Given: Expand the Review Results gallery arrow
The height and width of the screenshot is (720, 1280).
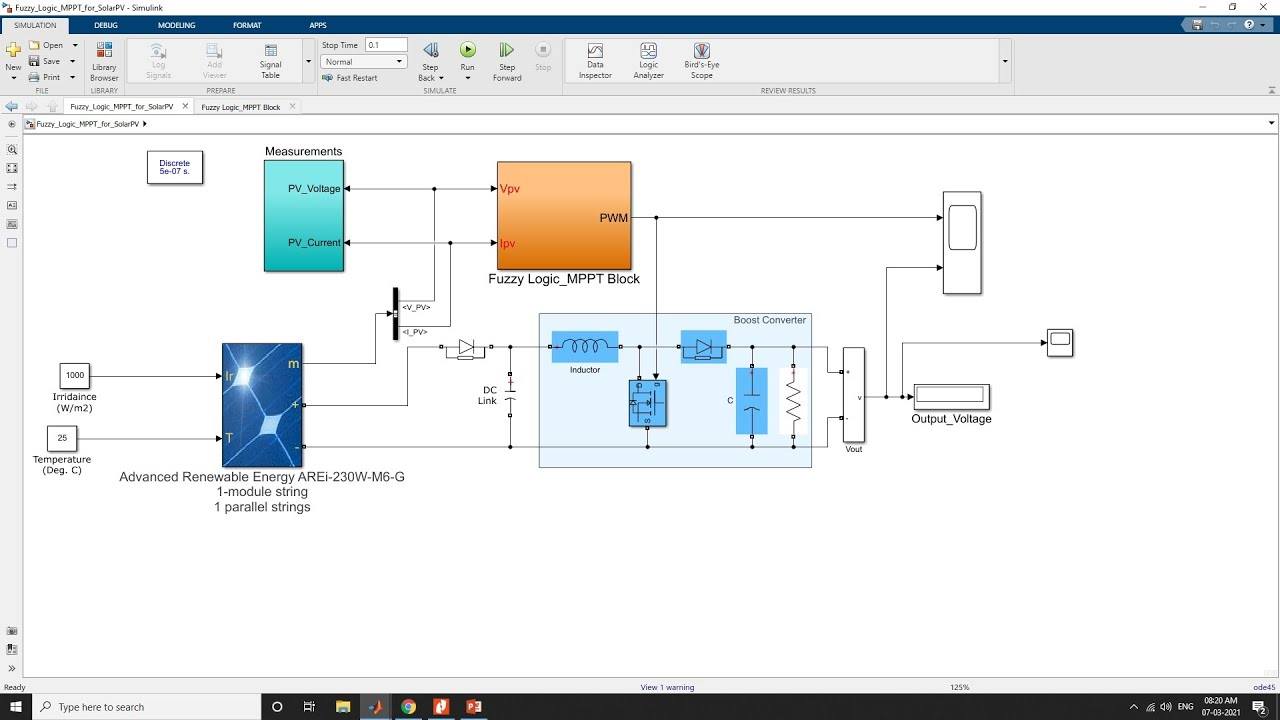Looking at the screenshot, I should [x=1005, y=61].
